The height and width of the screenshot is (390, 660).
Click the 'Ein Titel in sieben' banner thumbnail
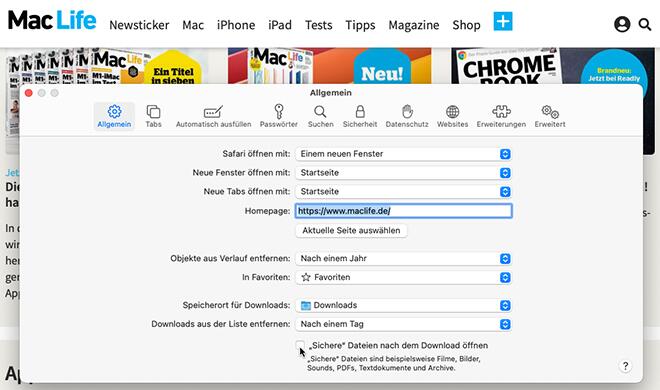[x=107, y=66]
